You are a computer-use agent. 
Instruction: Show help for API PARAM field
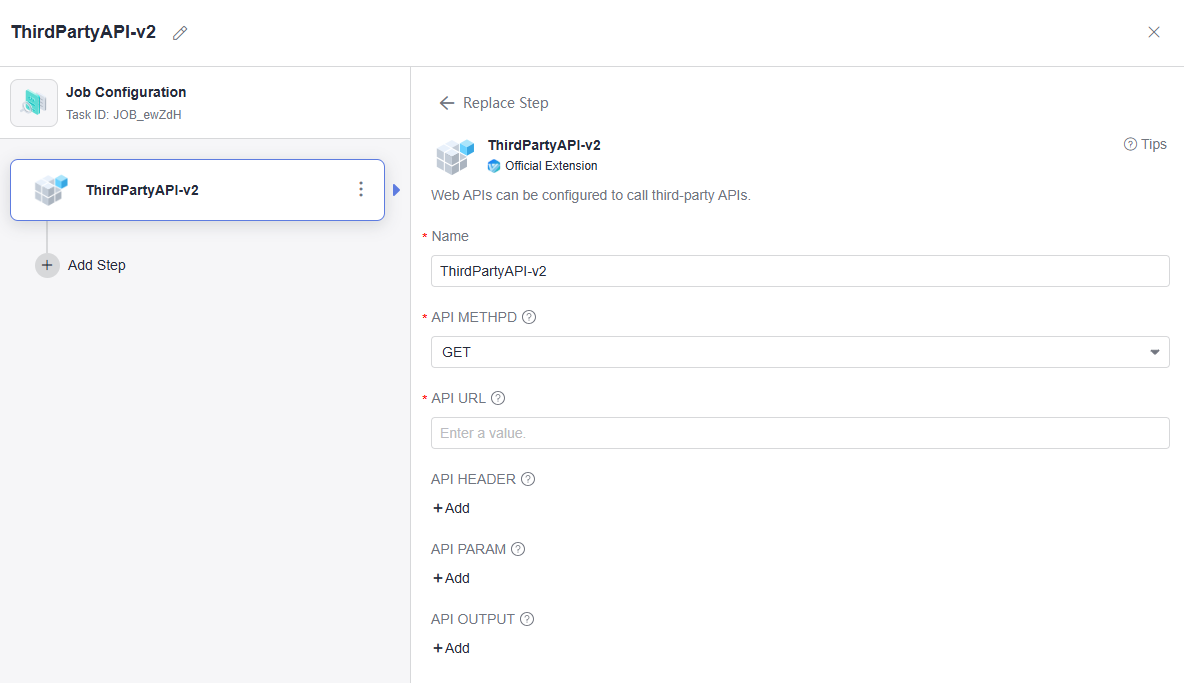[518, 549]
